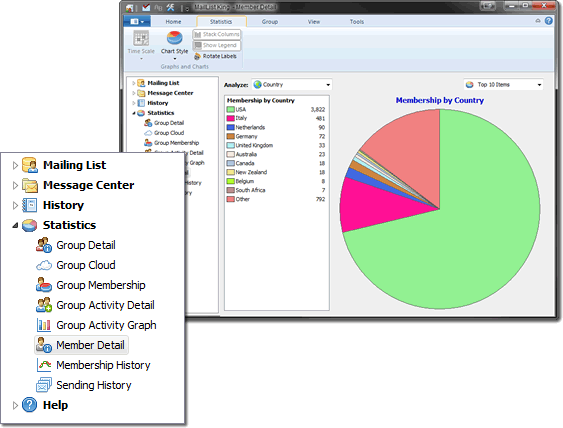Minimize the ribbon with the small arrow

pos(538,21)
